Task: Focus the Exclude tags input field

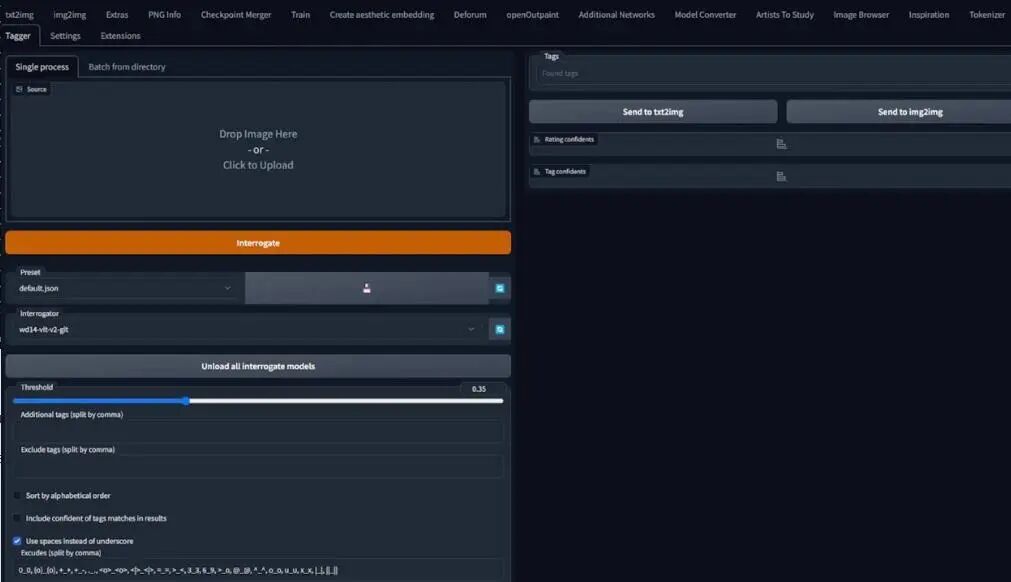Action: [x=258, y=466]
